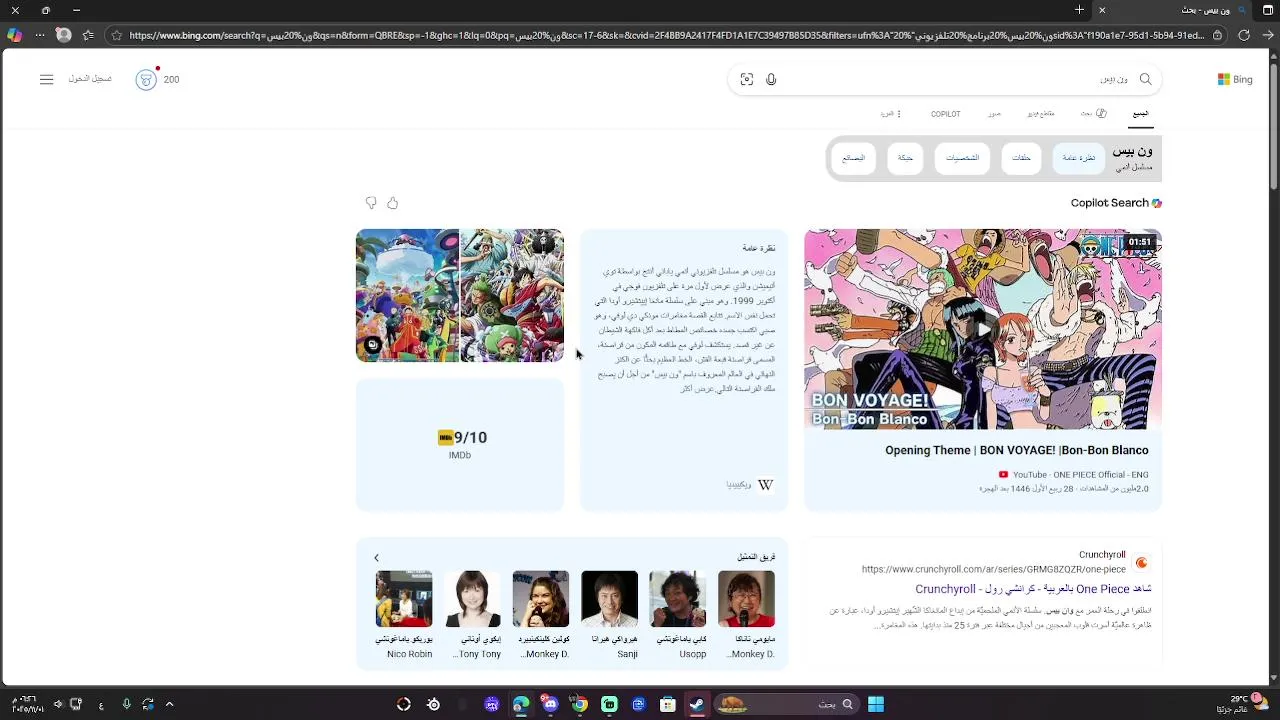
Task: Open the More options dropdown in search tabs
Action: tap(891, 114)
